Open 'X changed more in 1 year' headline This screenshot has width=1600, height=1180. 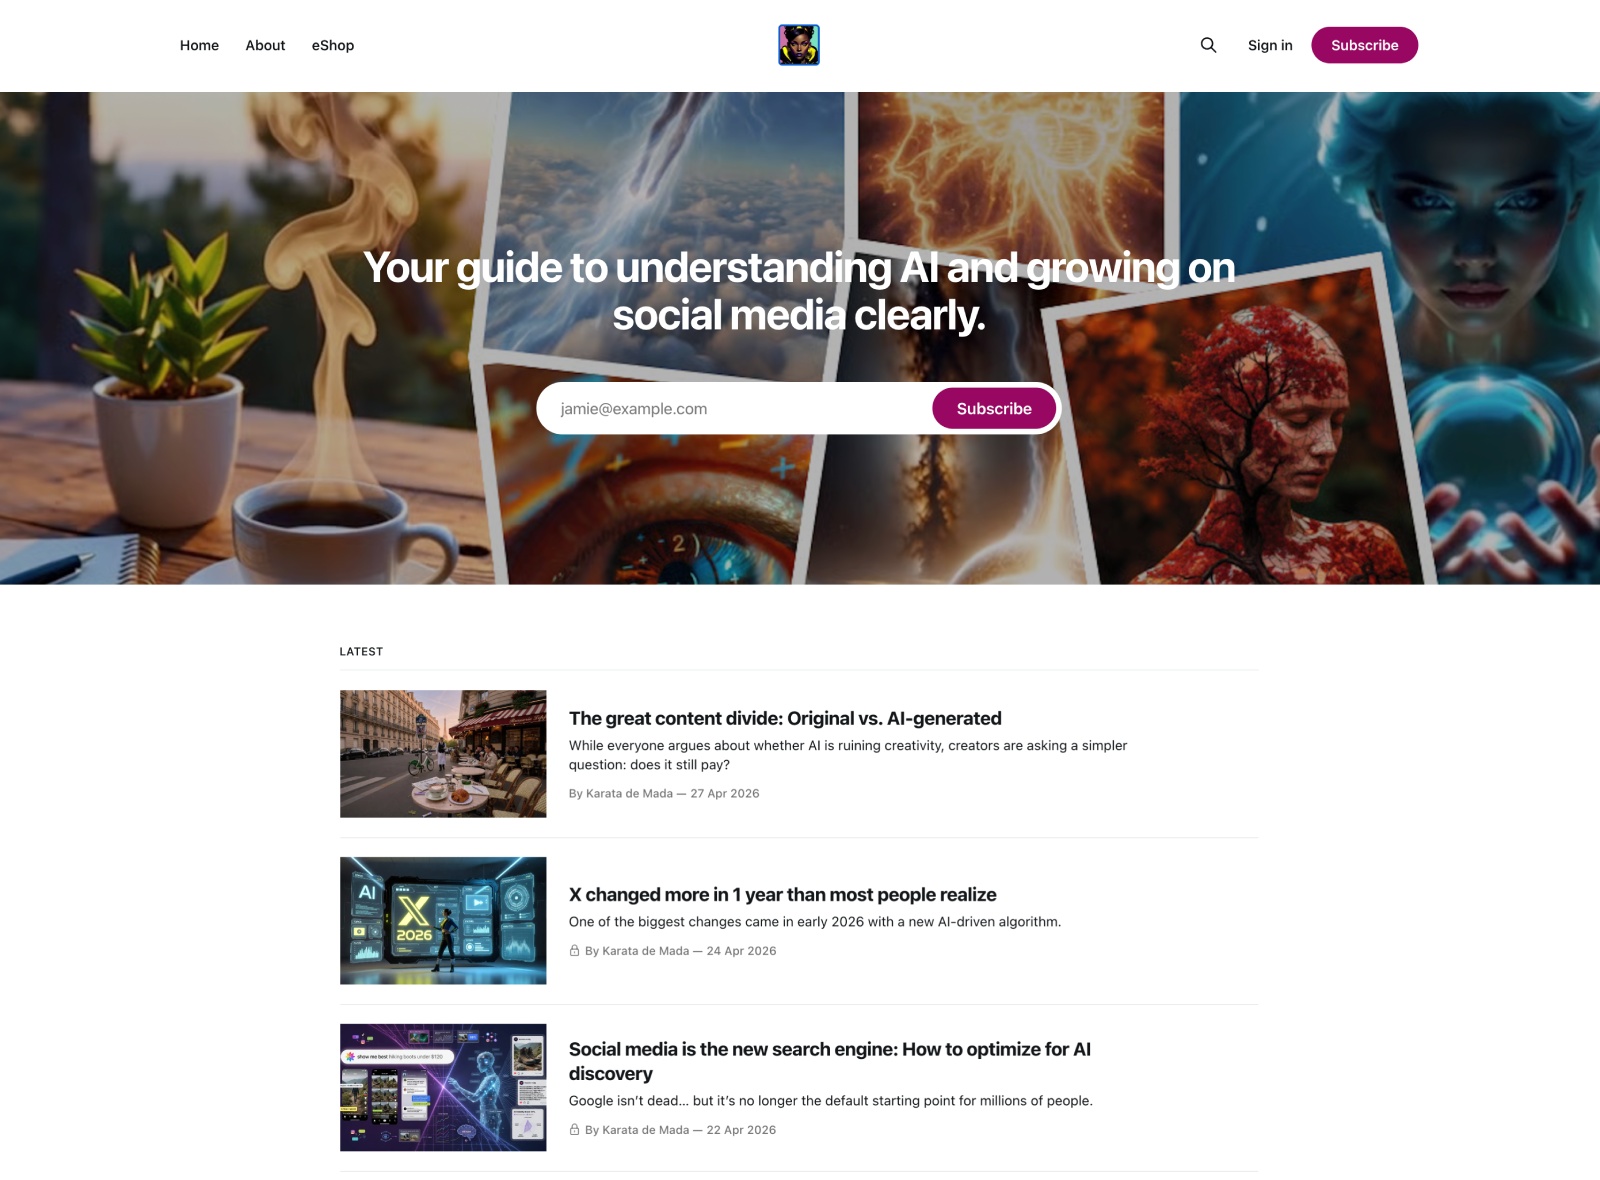pos(783,895)
